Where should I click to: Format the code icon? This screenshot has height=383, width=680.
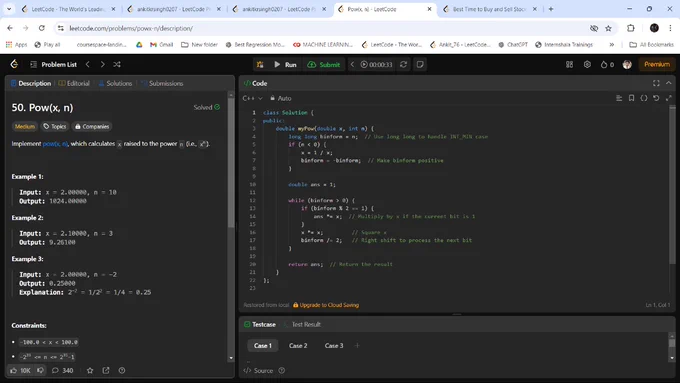point(619,98)
